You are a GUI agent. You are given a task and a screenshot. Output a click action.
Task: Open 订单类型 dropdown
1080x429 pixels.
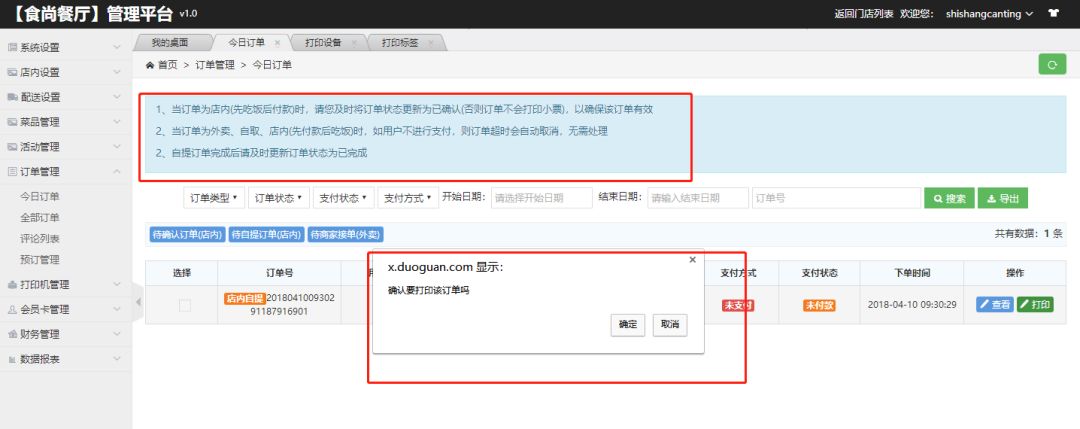(x=214, y=198)
